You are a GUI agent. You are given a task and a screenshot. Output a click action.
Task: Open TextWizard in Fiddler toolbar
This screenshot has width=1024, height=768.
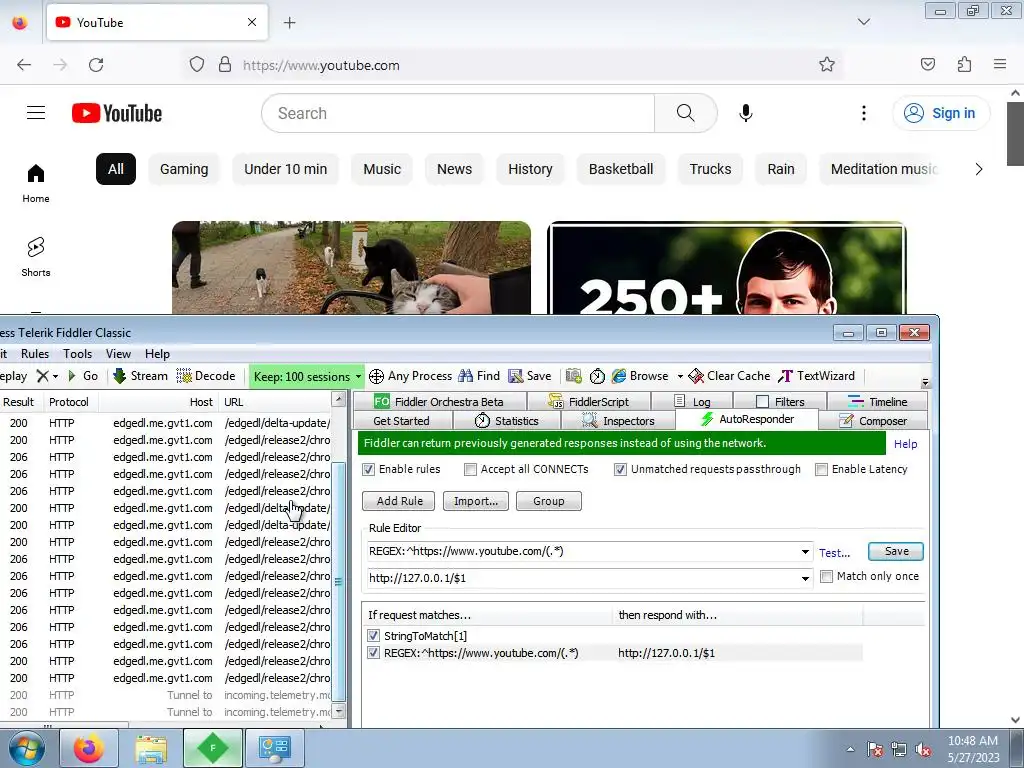pos(816,376)
